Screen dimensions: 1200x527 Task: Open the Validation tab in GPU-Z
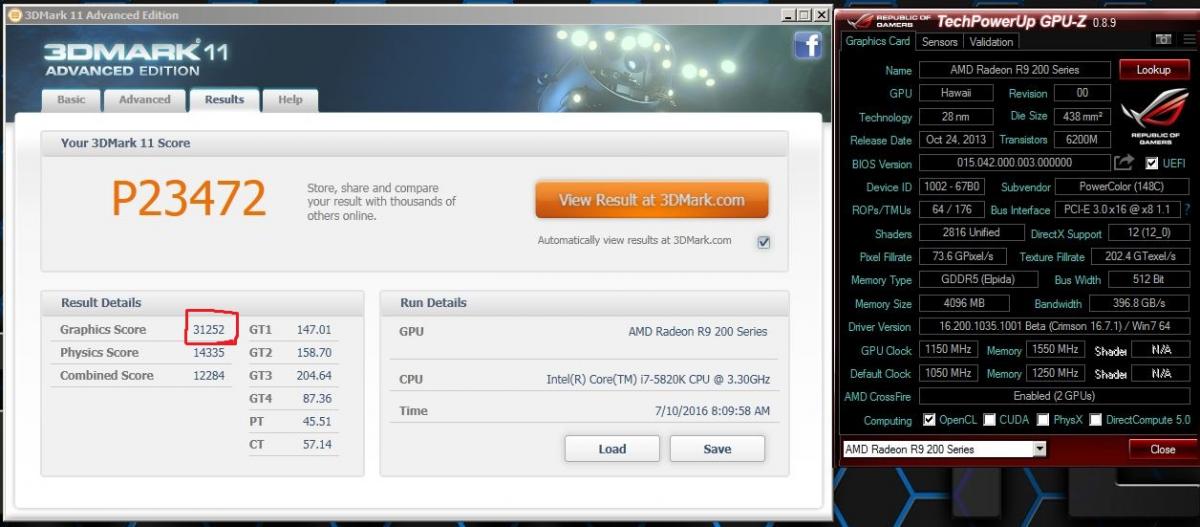click(991, 42)
